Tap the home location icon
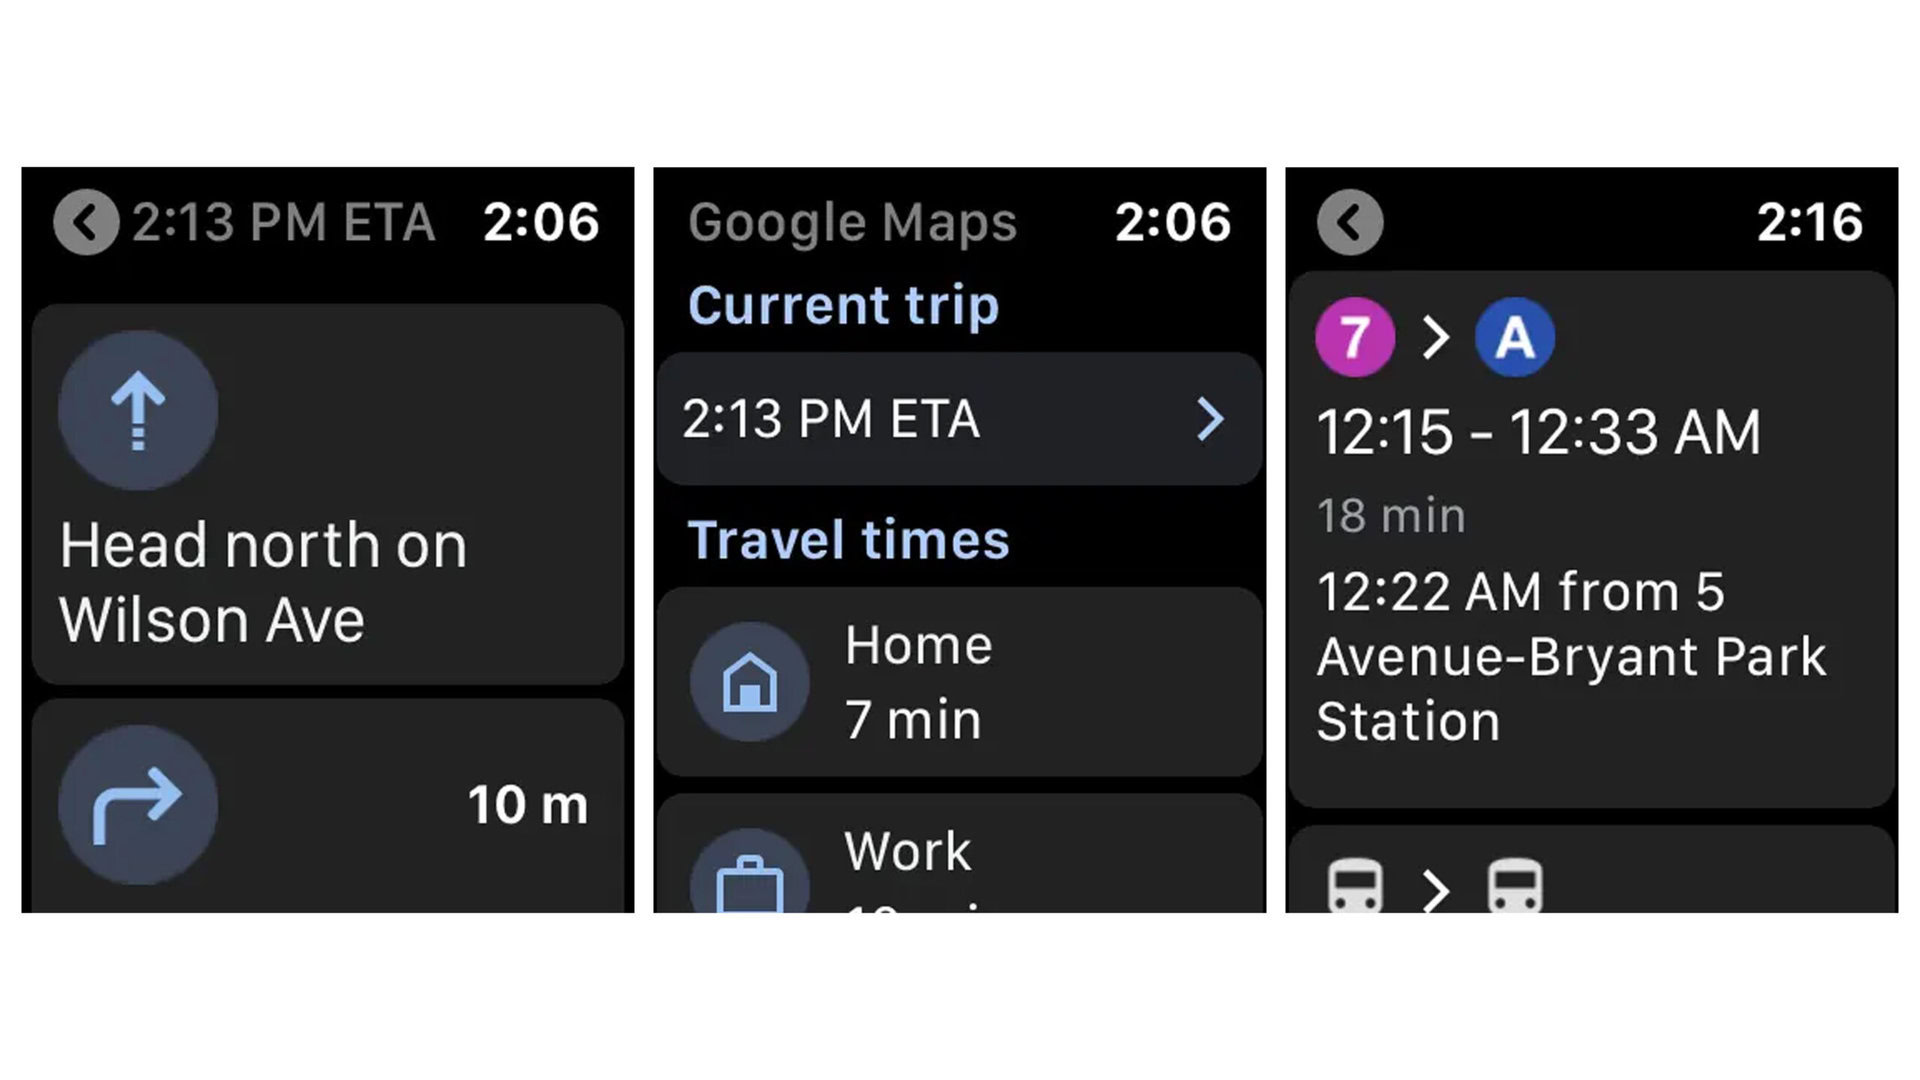1920x1080 pixels. click(x=748, y=679)
